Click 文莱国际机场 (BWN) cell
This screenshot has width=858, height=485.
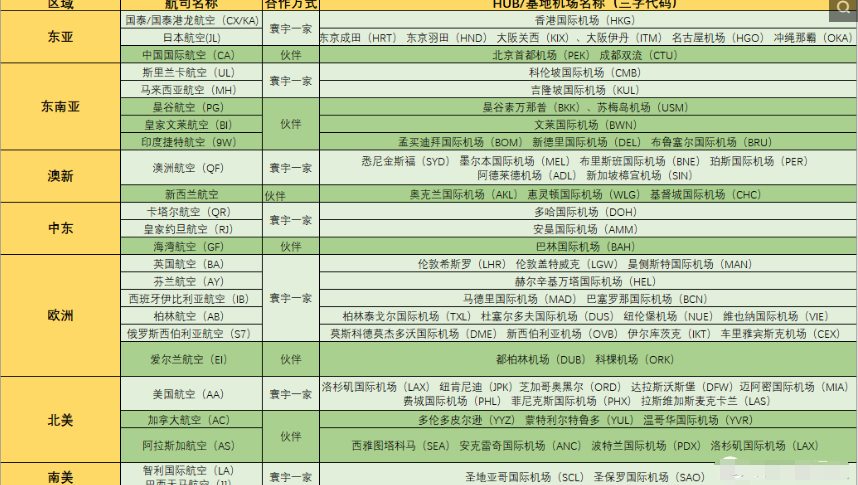click(588, 125)
